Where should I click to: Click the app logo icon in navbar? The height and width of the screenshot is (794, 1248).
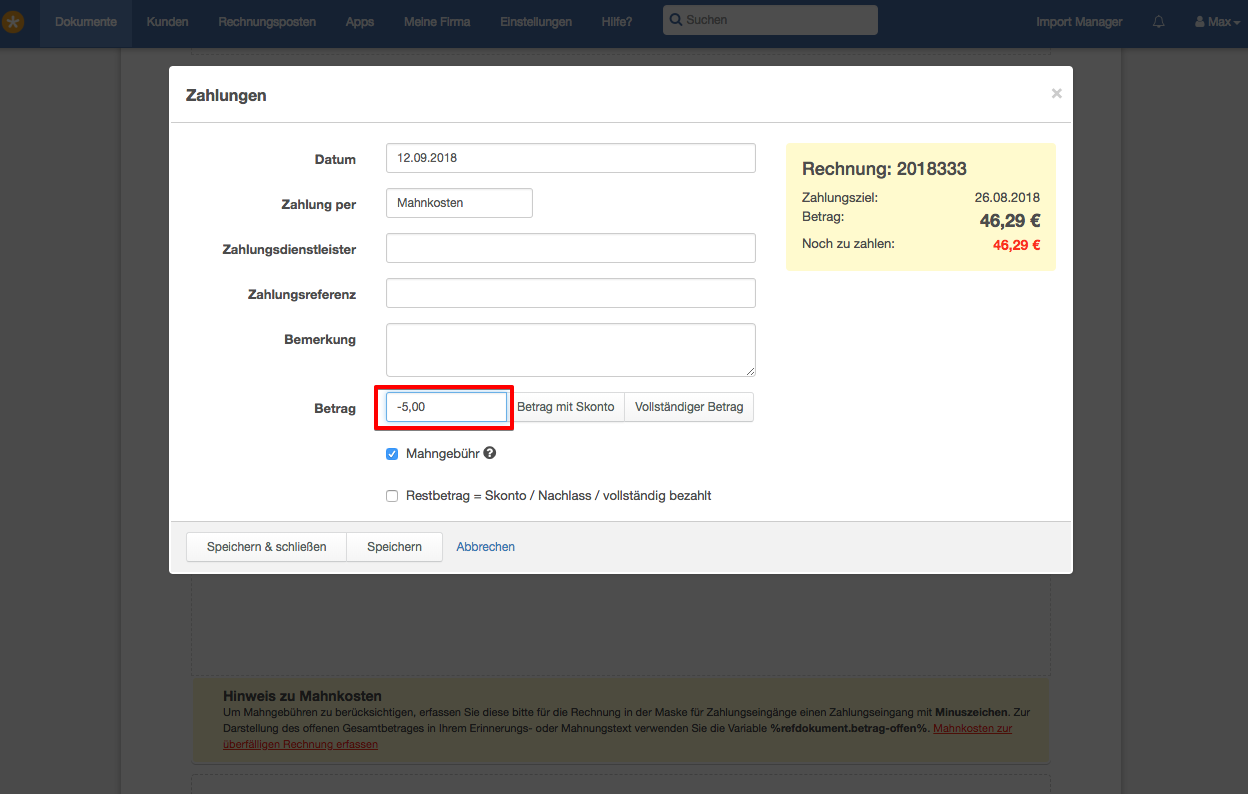[13, 22]
